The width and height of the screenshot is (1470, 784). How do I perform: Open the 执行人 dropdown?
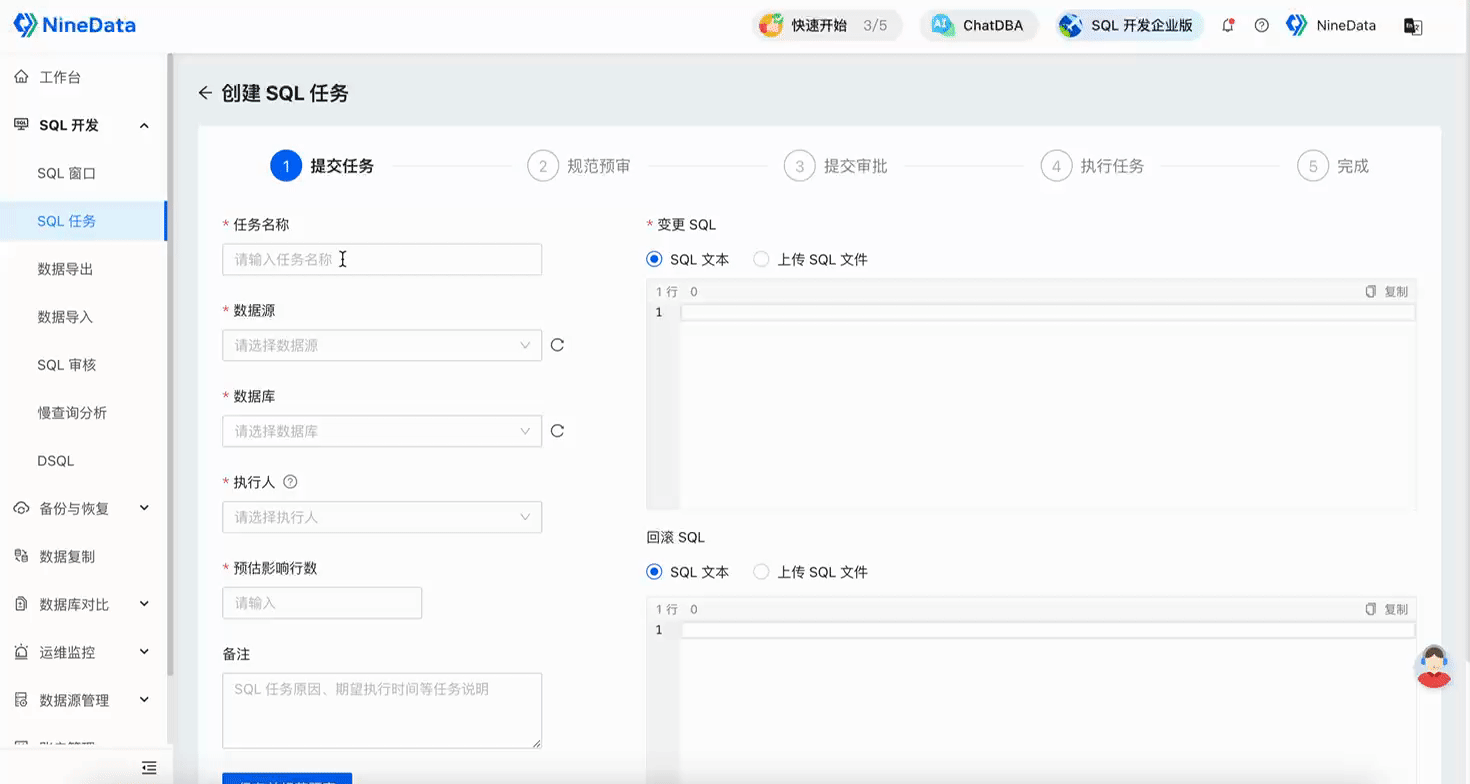(382, 517)
